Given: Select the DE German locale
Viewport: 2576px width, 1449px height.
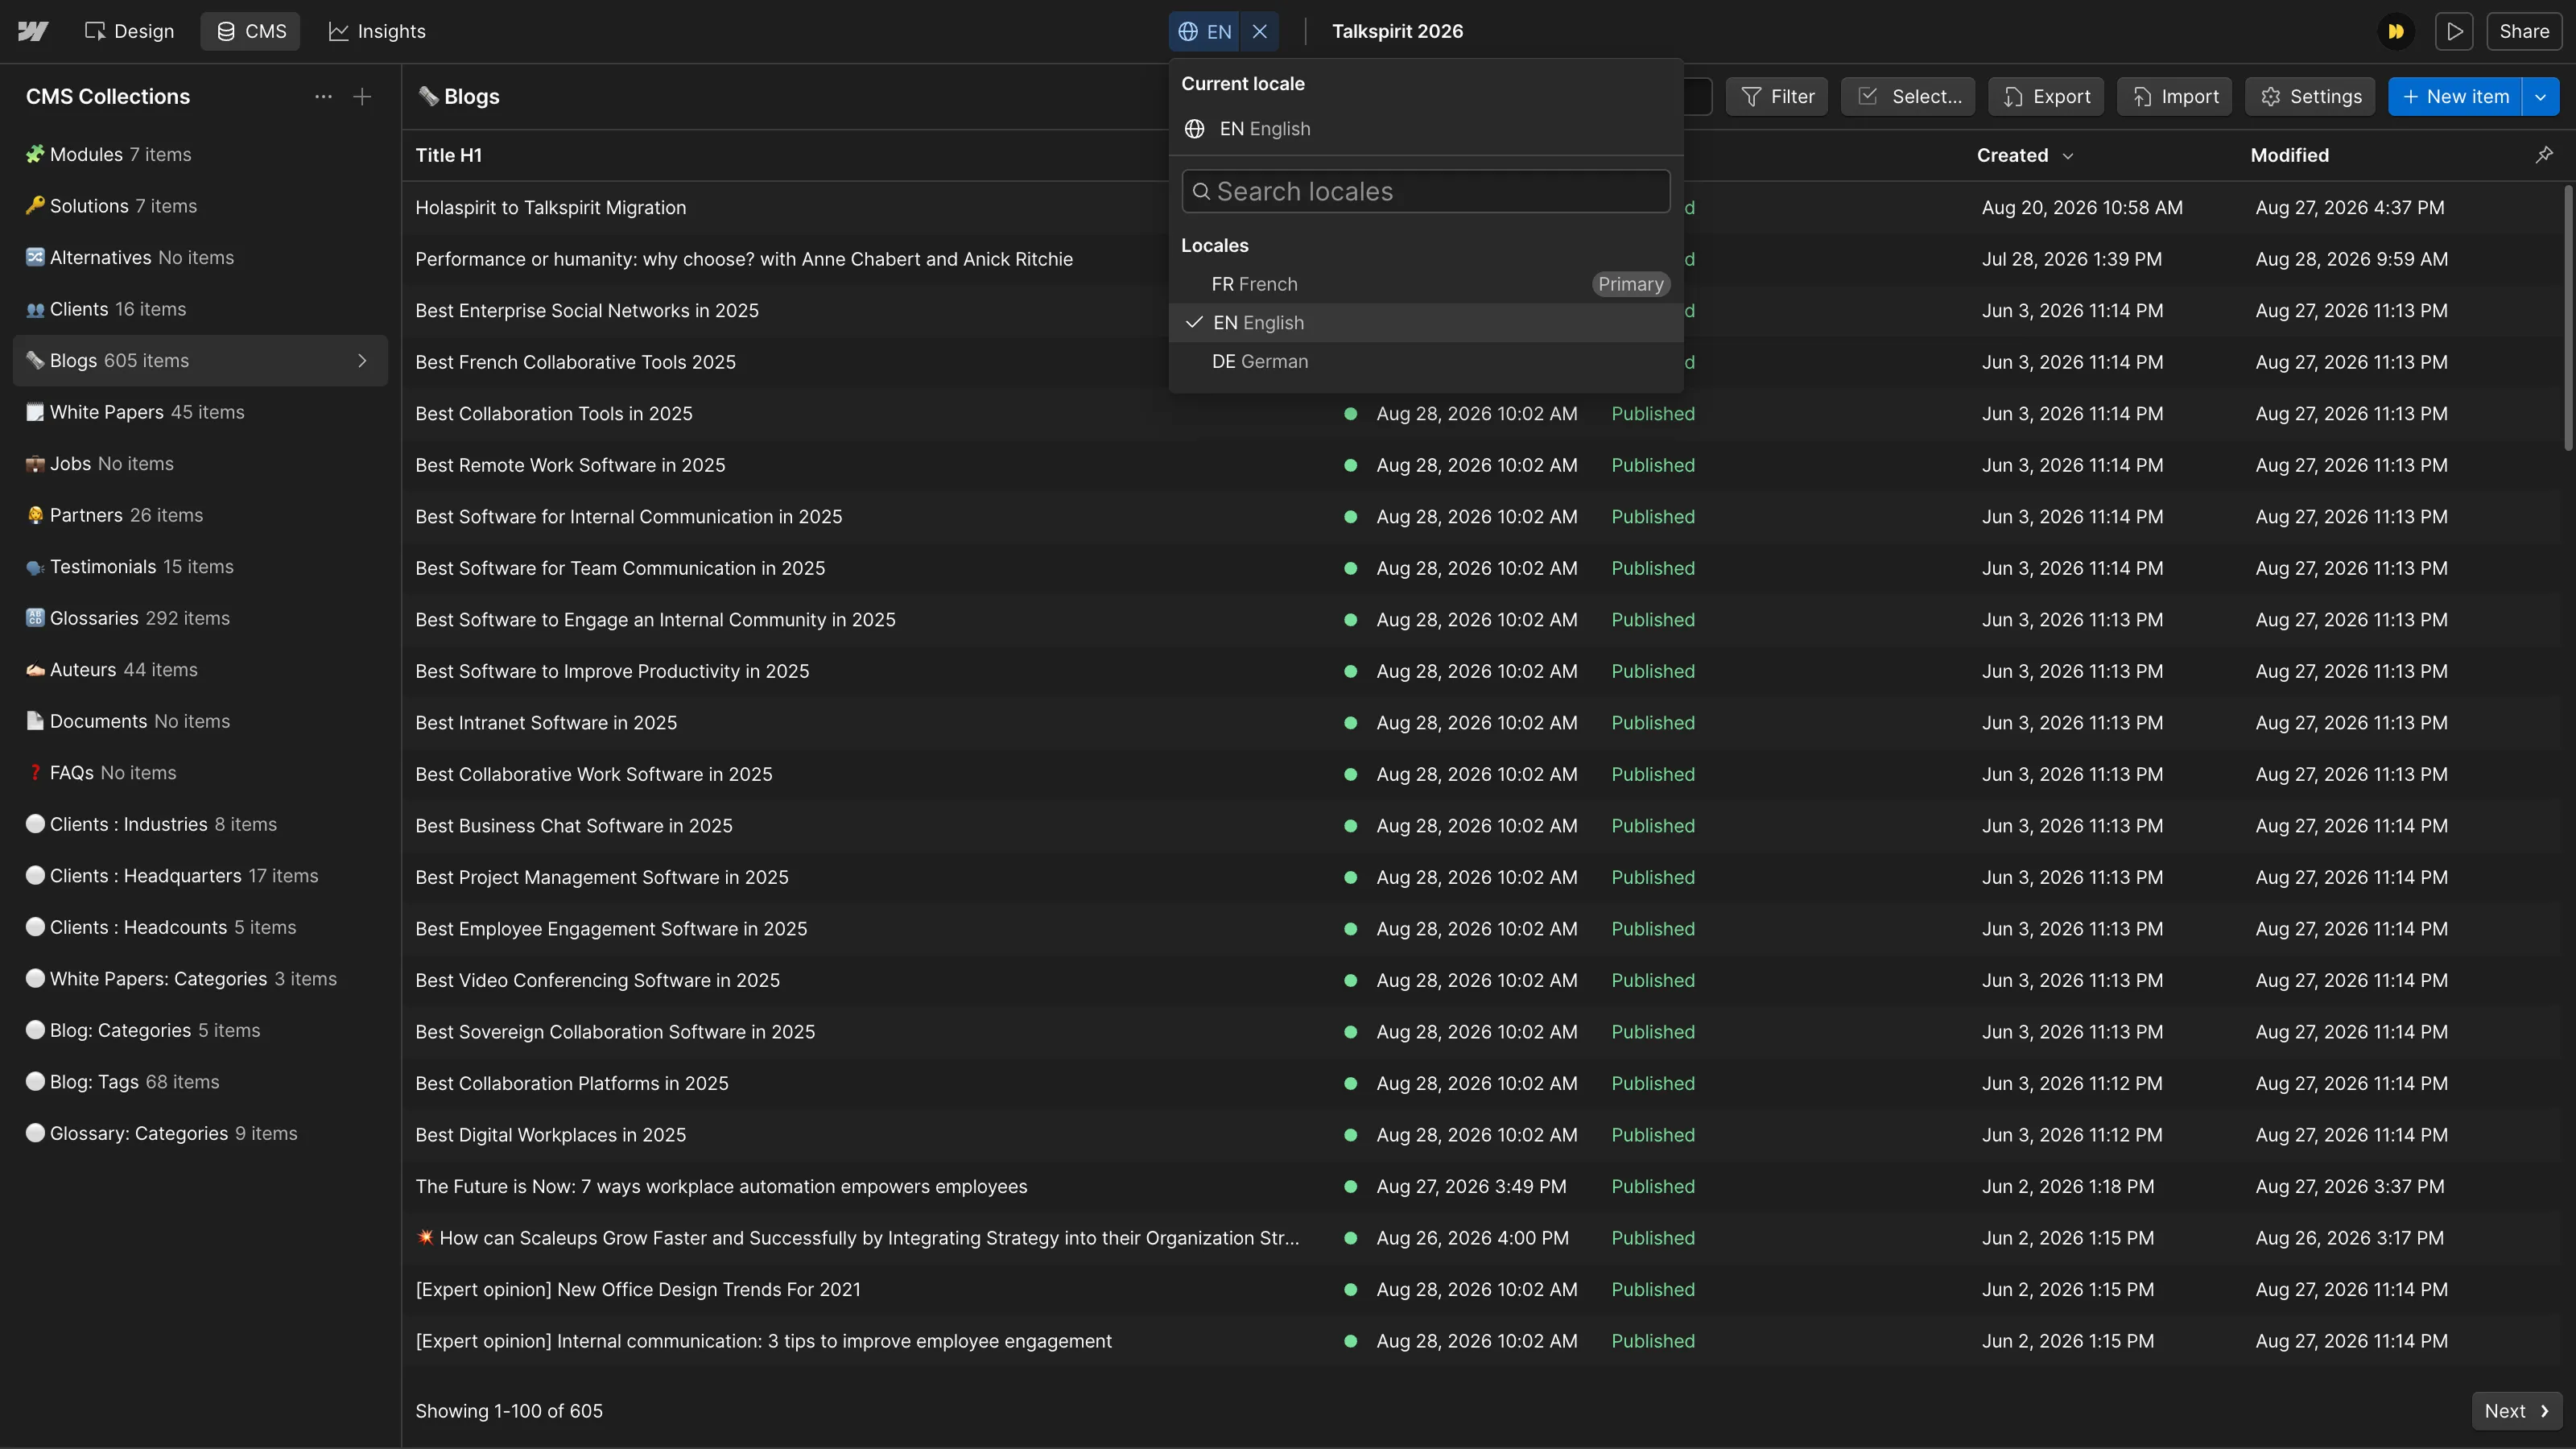Looking at the screenshot, I should tap(1426, 361).
